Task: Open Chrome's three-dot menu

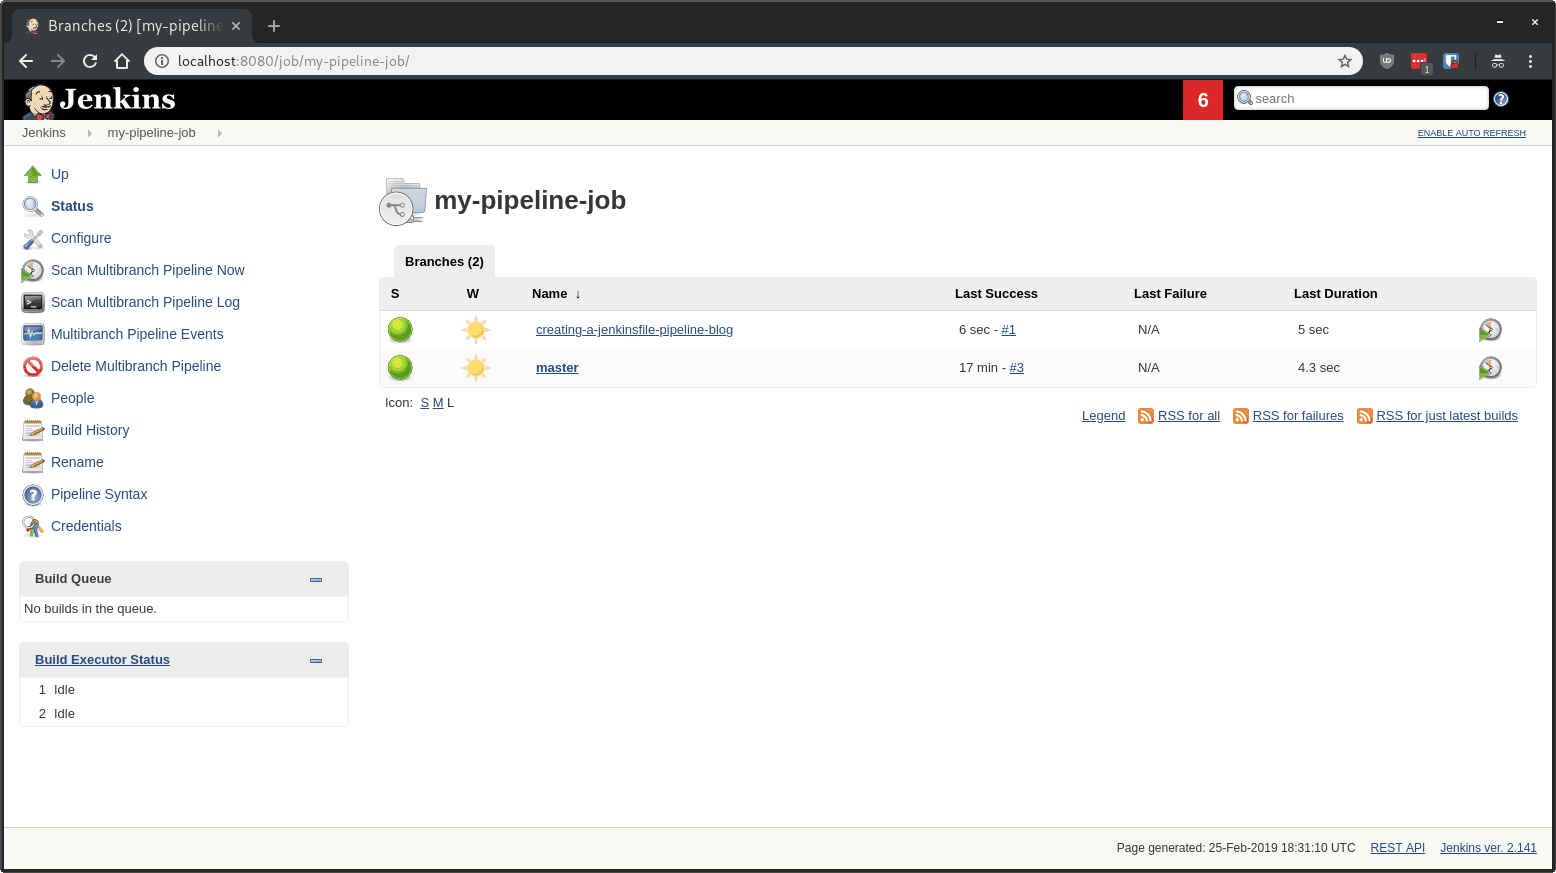Action: click(1530, 61)
